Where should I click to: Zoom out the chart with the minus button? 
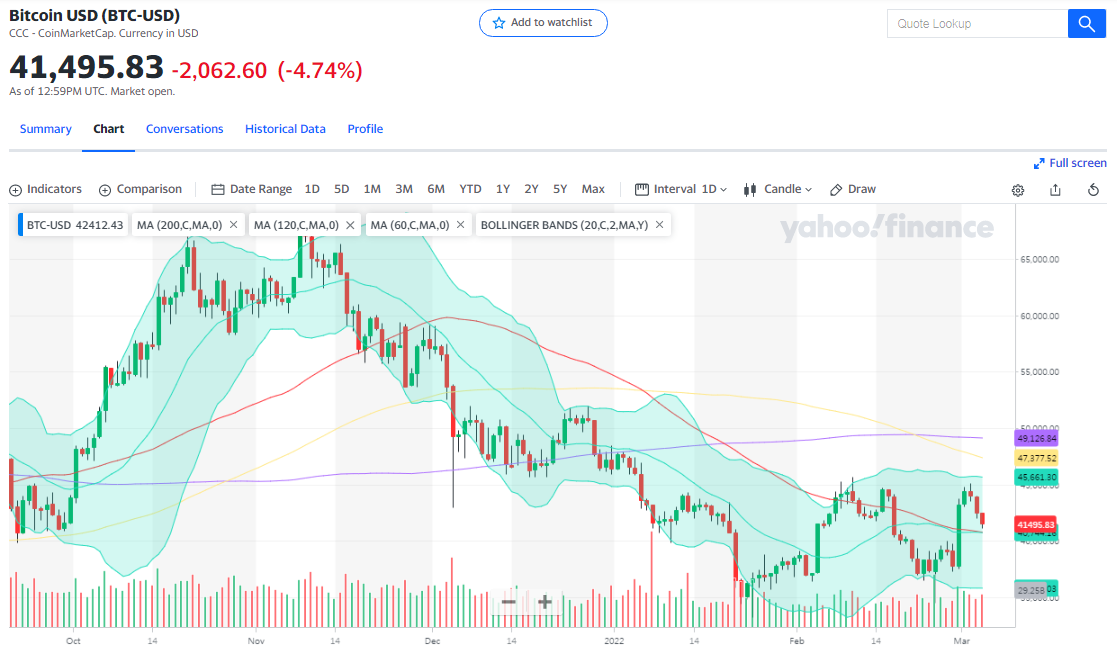(x=509, y=602)
